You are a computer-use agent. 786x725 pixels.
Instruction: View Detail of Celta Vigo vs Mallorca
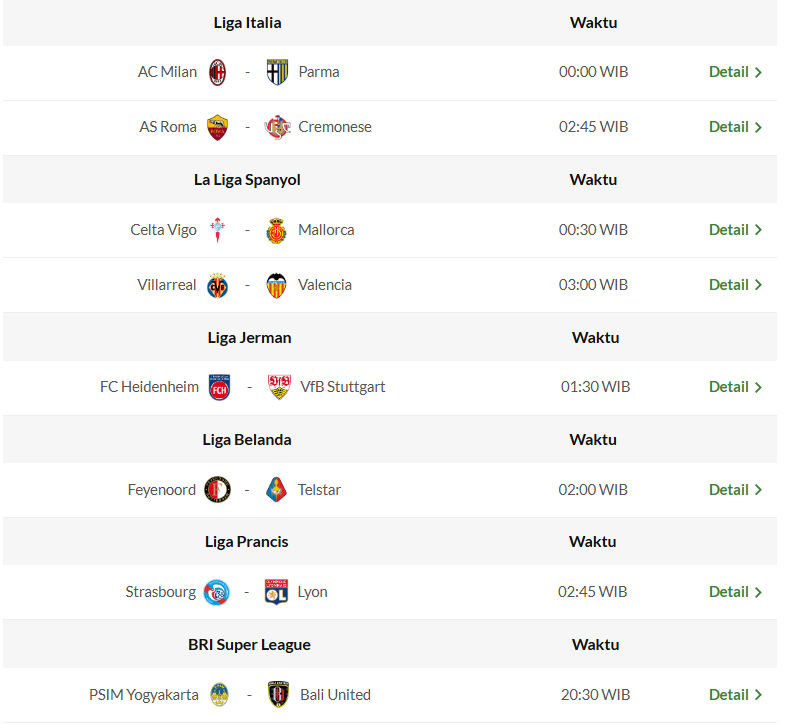pyautogui.click(x=729, y=230)
